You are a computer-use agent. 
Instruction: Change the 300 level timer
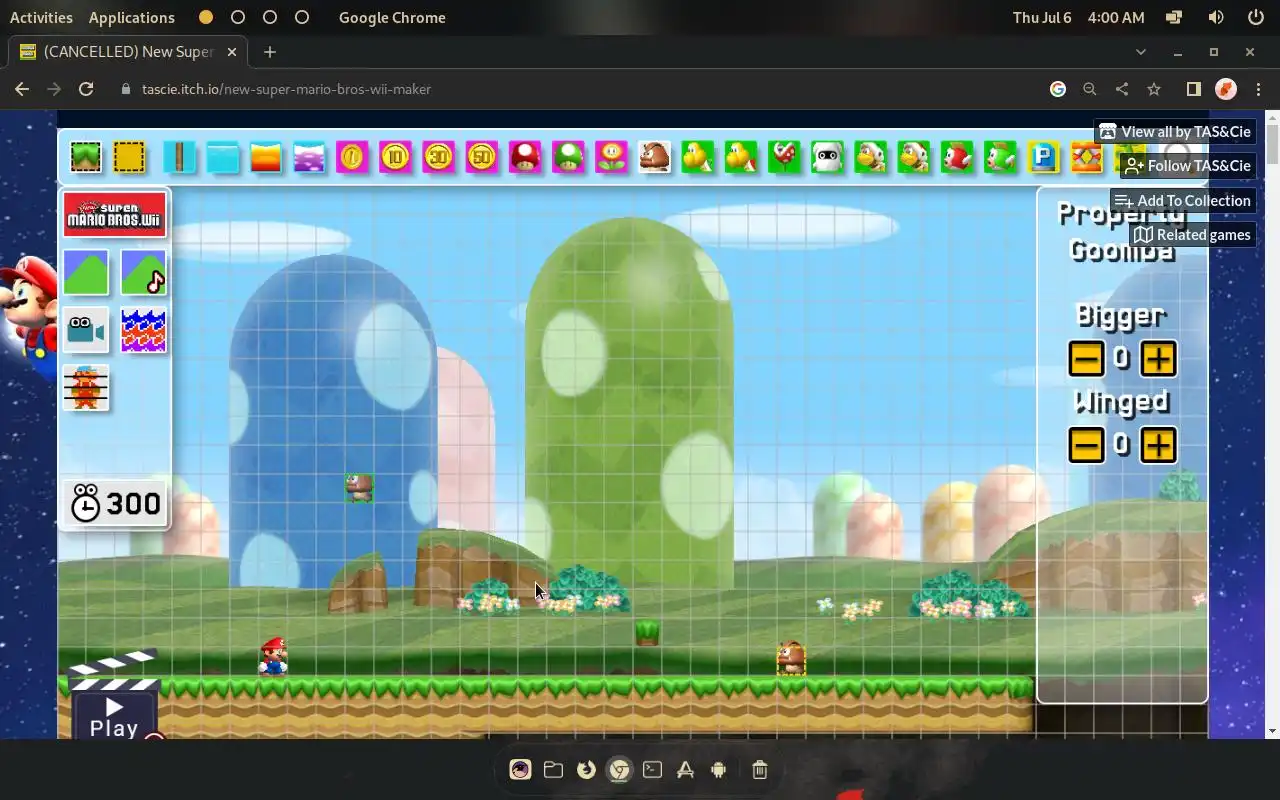point(115,504)
